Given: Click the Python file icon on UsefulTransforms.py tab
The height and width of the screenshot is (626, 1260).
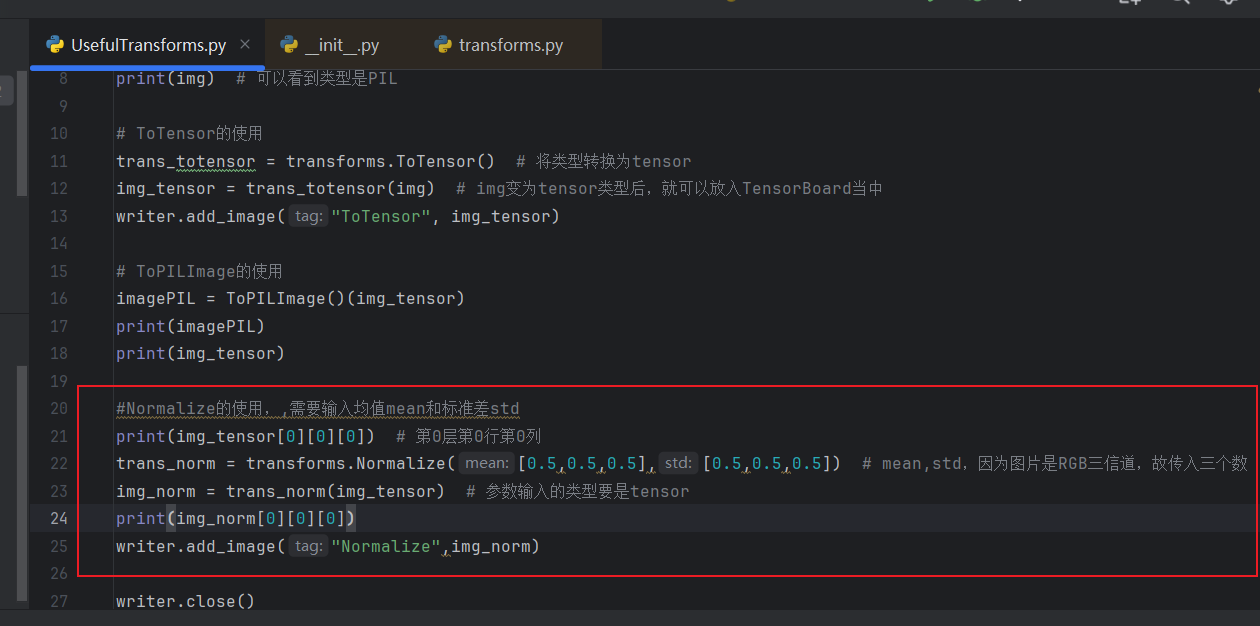Looking at the screenshot, I should (55, 45).
